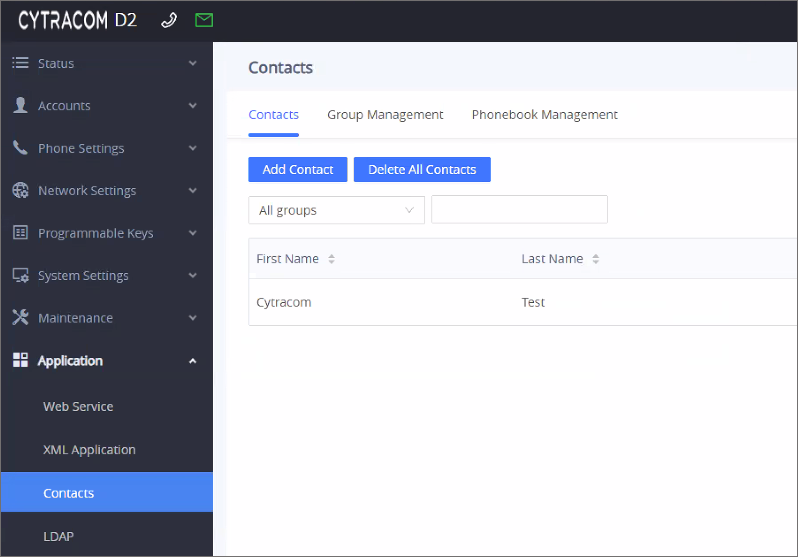Expand the System Settings menu

[106, 276]
